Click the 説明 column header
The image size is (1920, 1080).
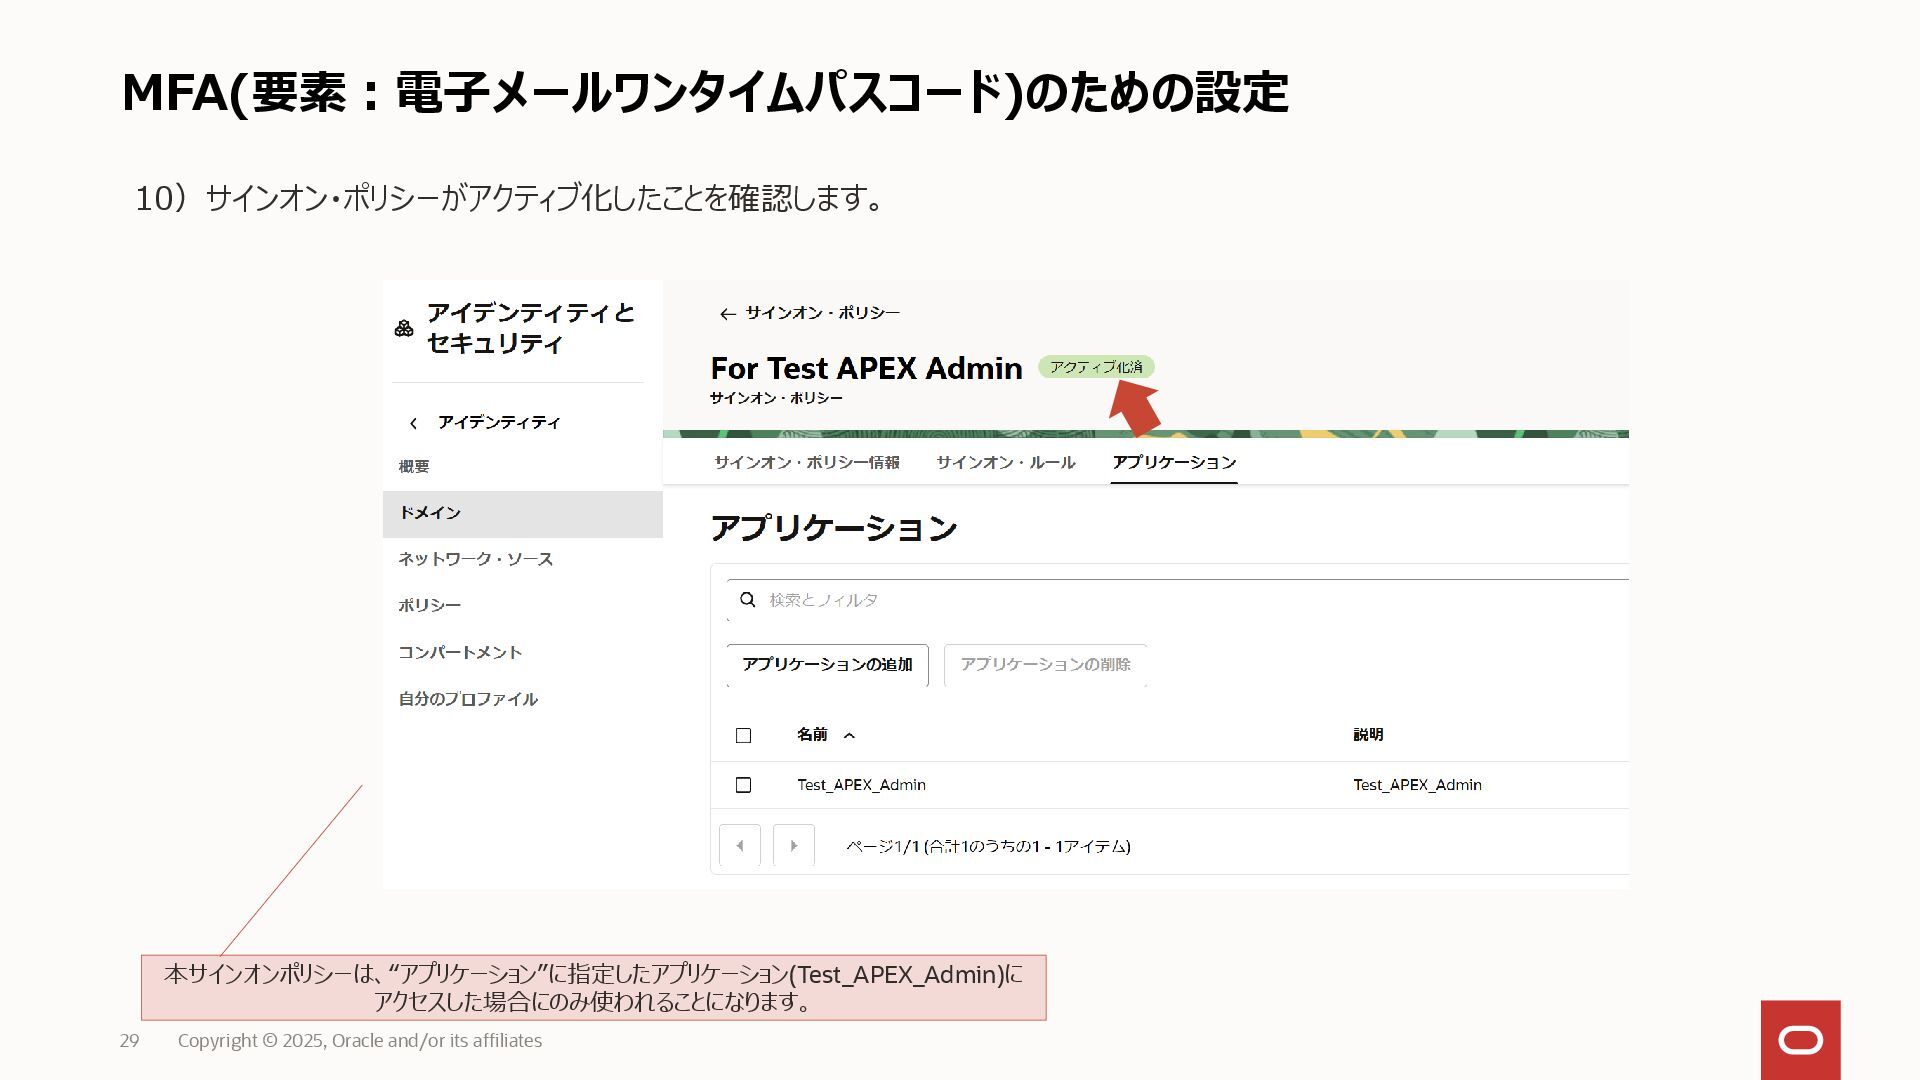1368,735
